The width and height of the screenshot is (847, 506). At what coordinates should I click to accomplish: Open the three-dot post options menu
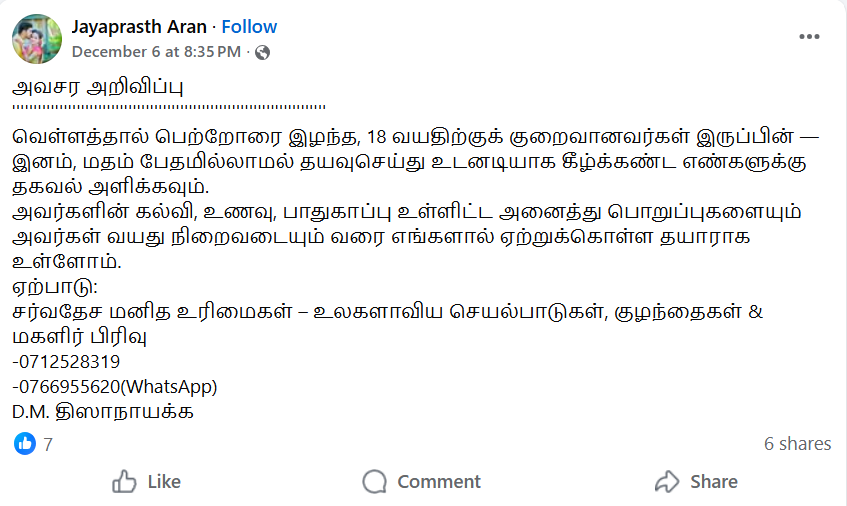tap(809, 37)
